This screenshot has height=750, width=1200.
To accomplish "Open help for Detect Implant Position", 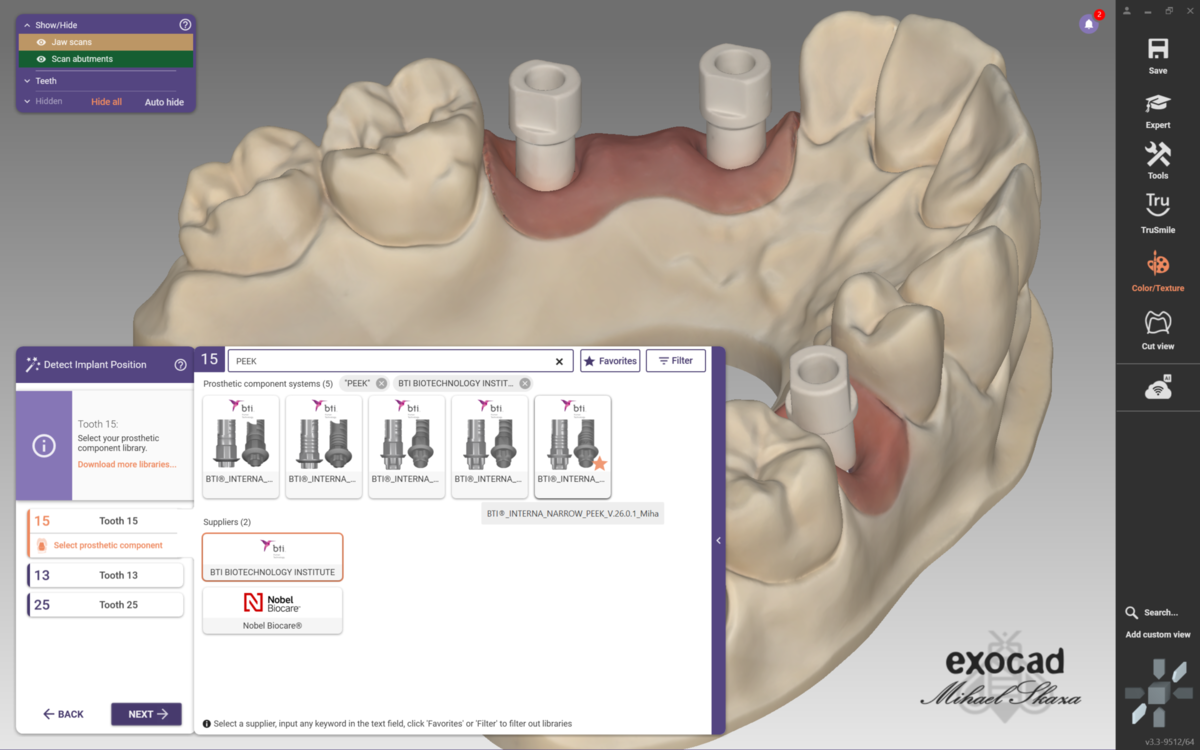I will click(181, 365).
